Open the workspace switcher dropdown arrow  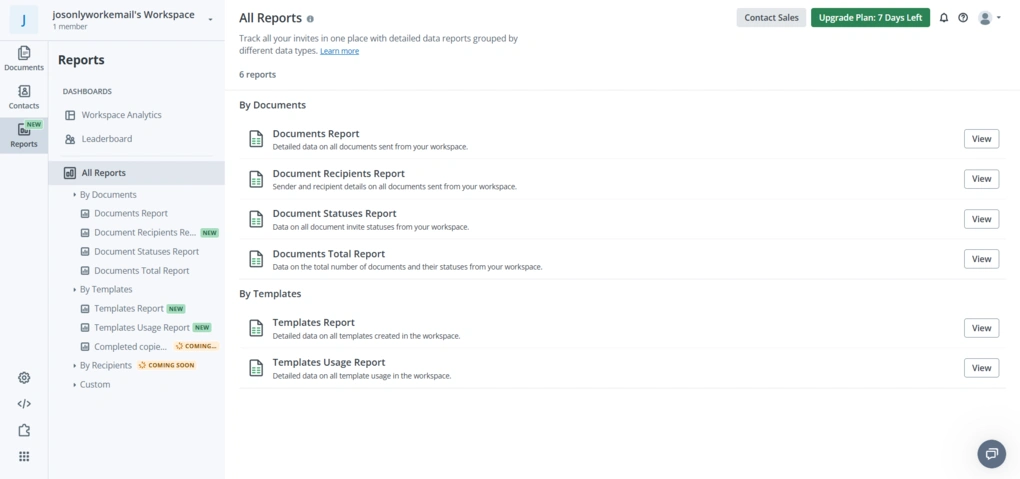(210, 20)
